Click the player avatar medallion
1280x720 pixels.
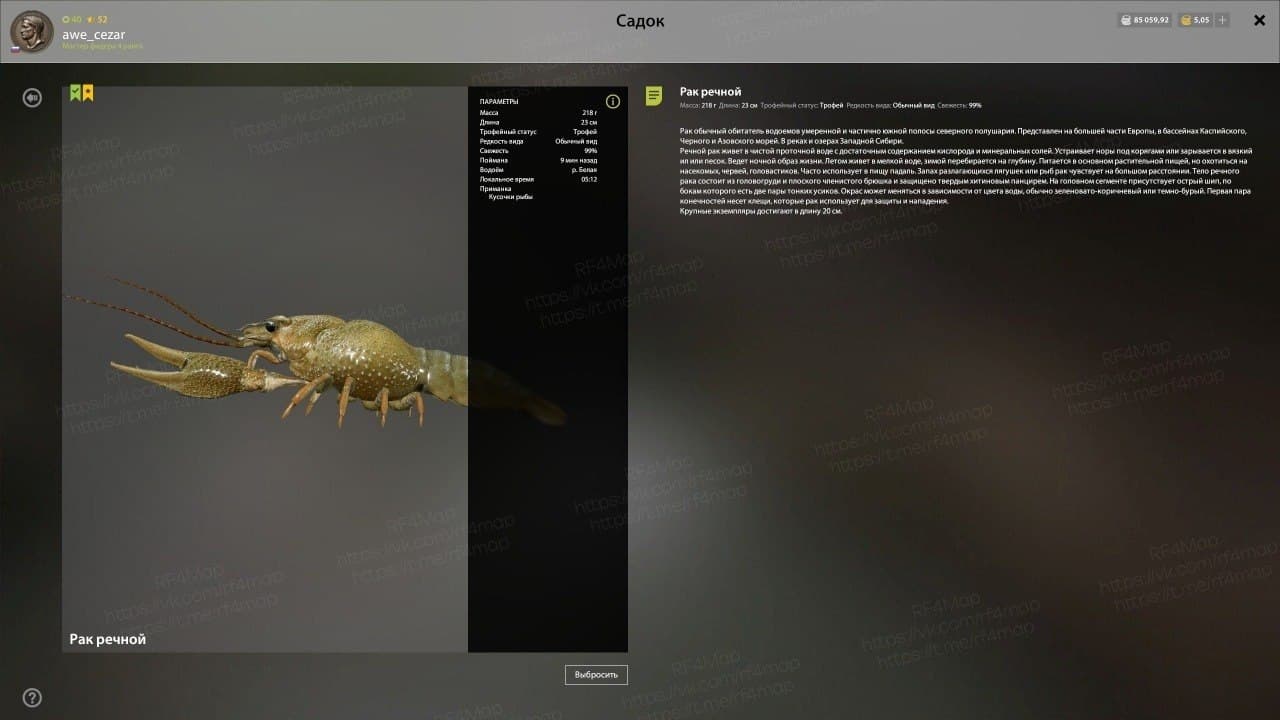(x=32, y=32)
